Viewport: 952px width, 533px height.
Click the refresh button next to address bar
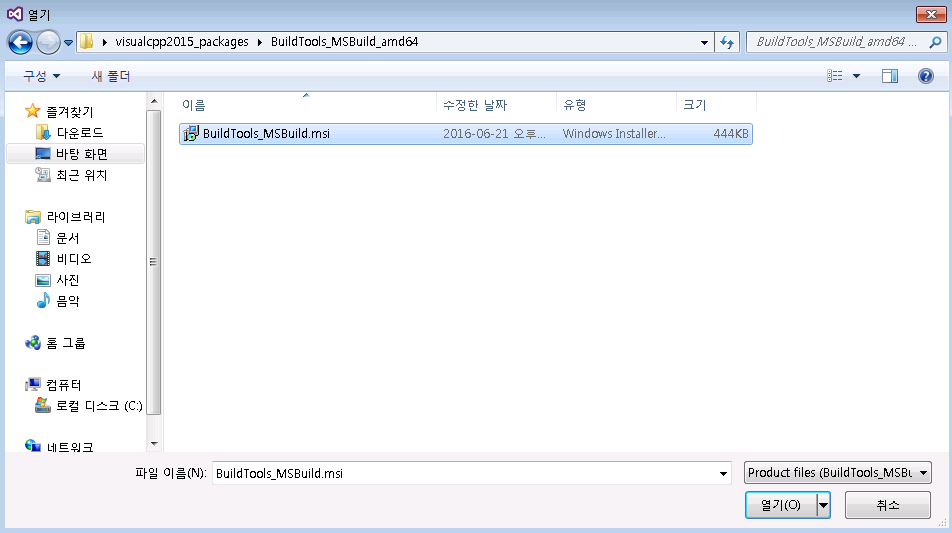coord(727,42)
